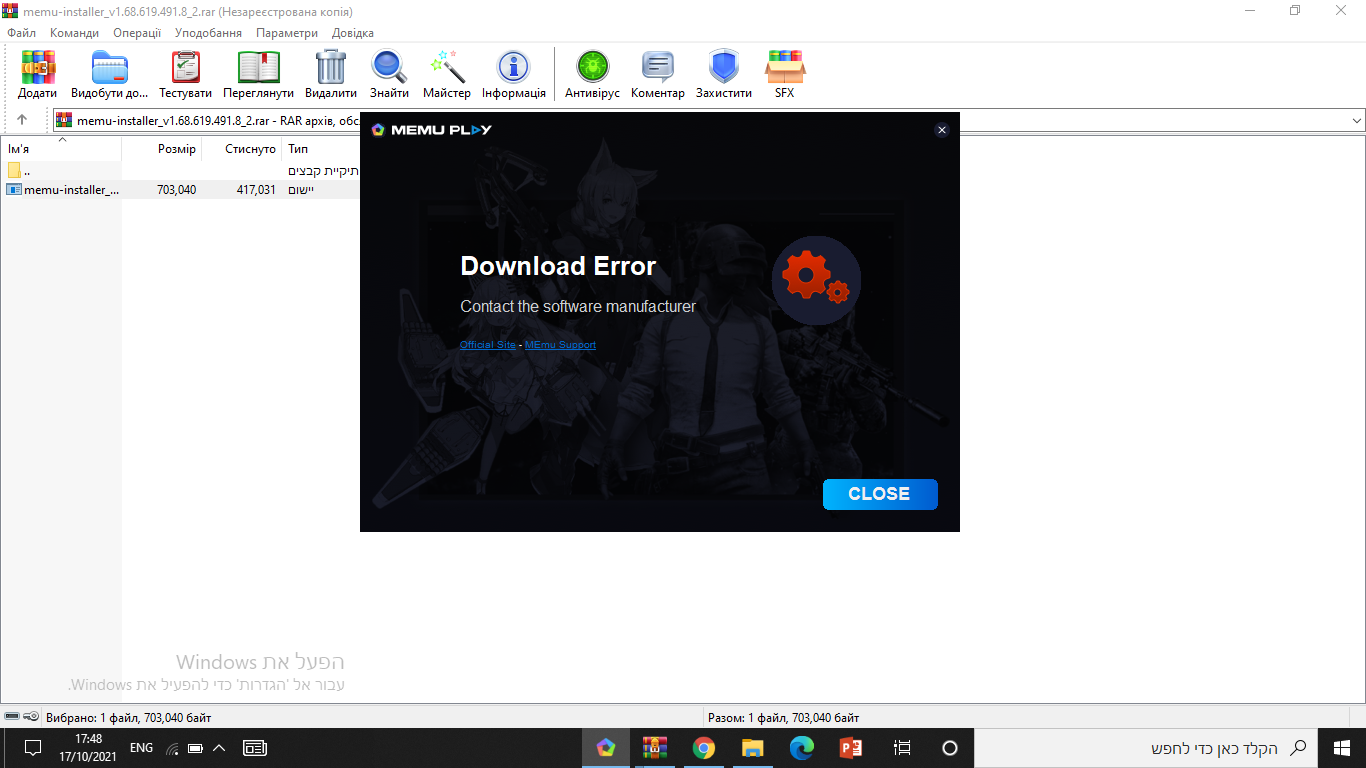Switch to WinRAR on the taskbar

click(x=655, y=748)
